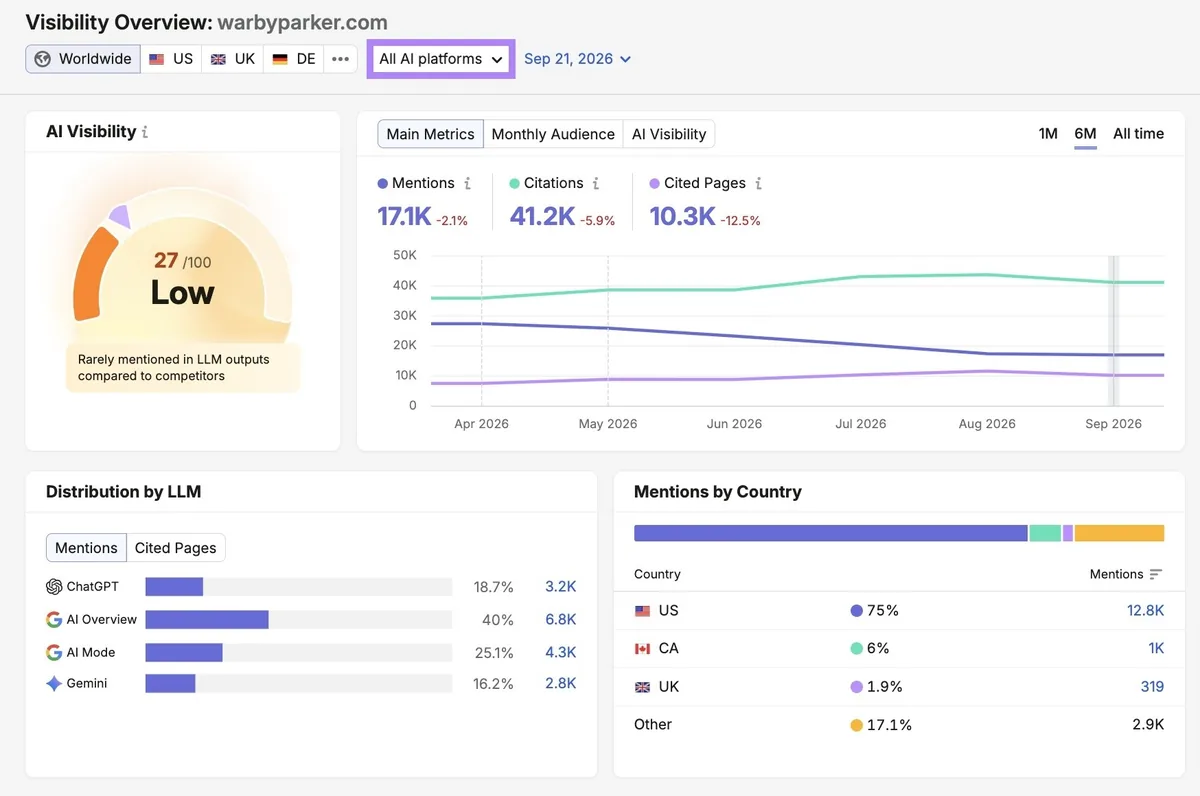The height and width of the screenshot is (796, 1200).
Task: Select the Mentions tab in Distribution by LLM
Action: 86,548
